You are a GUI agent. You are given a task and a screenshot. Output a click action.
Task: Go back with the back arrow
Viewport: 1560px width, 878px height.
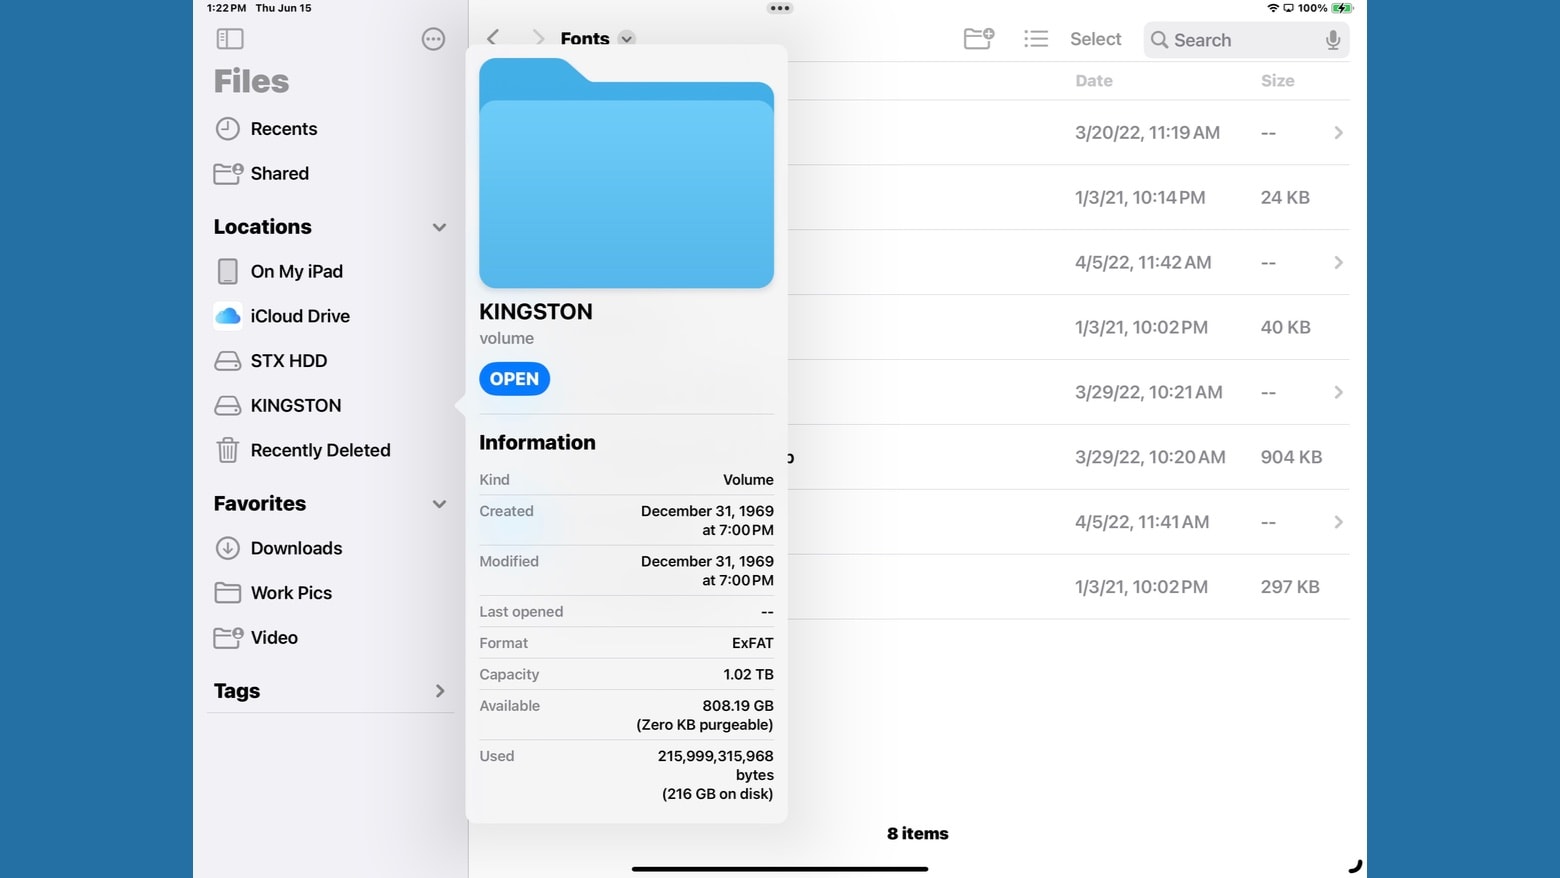tap(493, 38)
